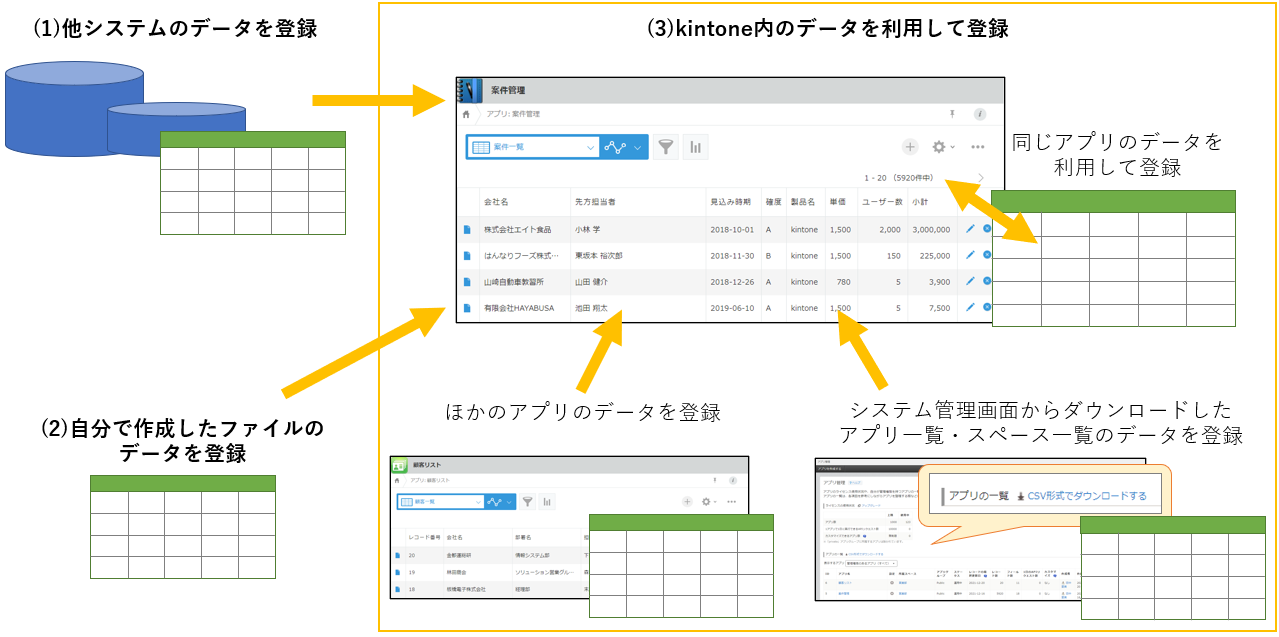Click the next page arrow beside 5920件中
This screenshot has height=637, width=1279.
pos(981,177)
